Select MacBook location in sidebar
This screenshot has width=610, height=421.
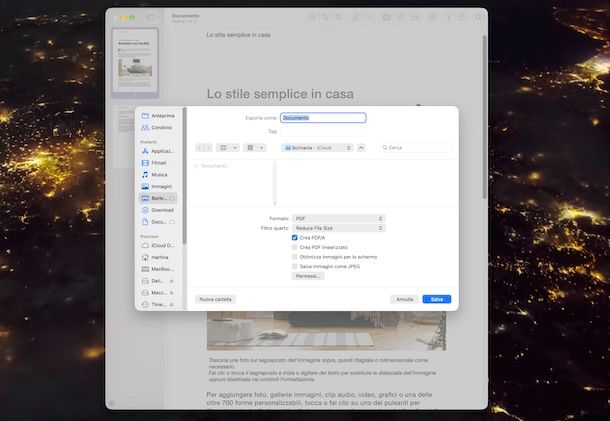[x=158, y=269]
